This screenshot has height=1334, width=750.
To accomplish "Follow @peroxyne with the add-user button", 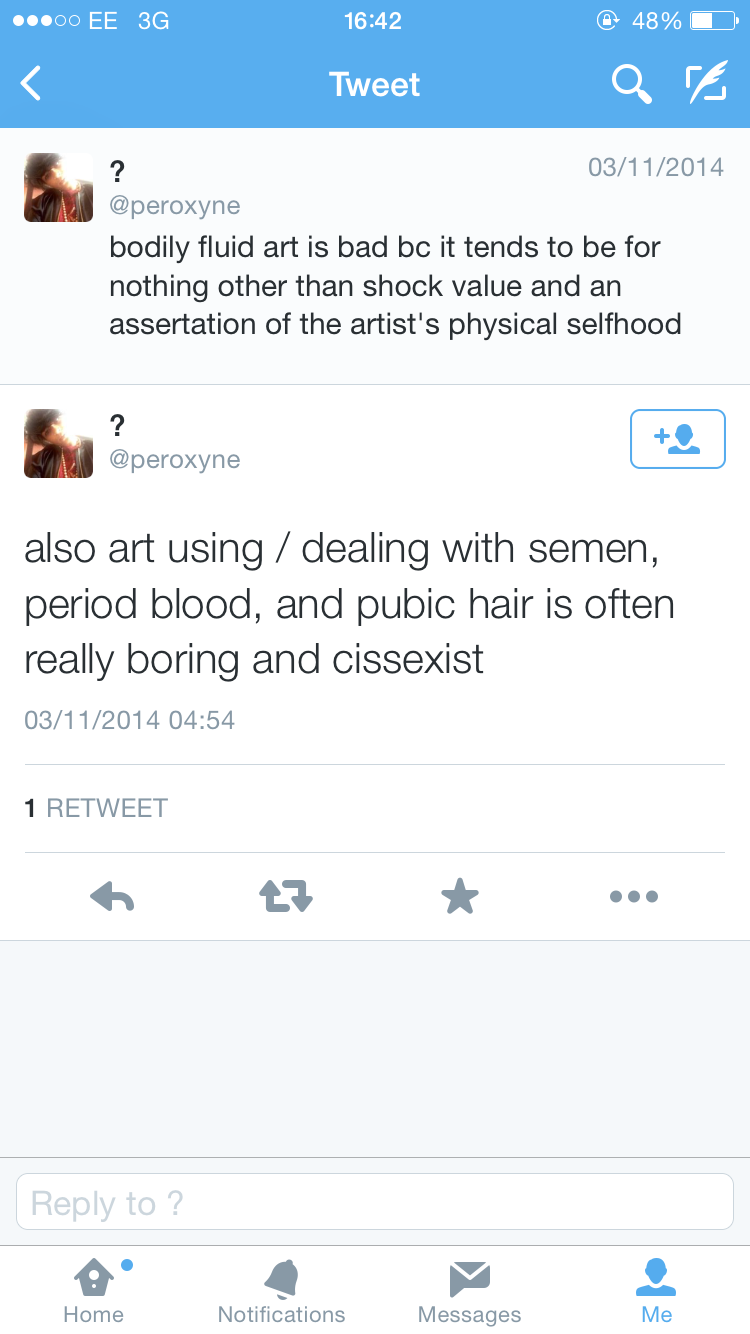I will tap(677, 439).
